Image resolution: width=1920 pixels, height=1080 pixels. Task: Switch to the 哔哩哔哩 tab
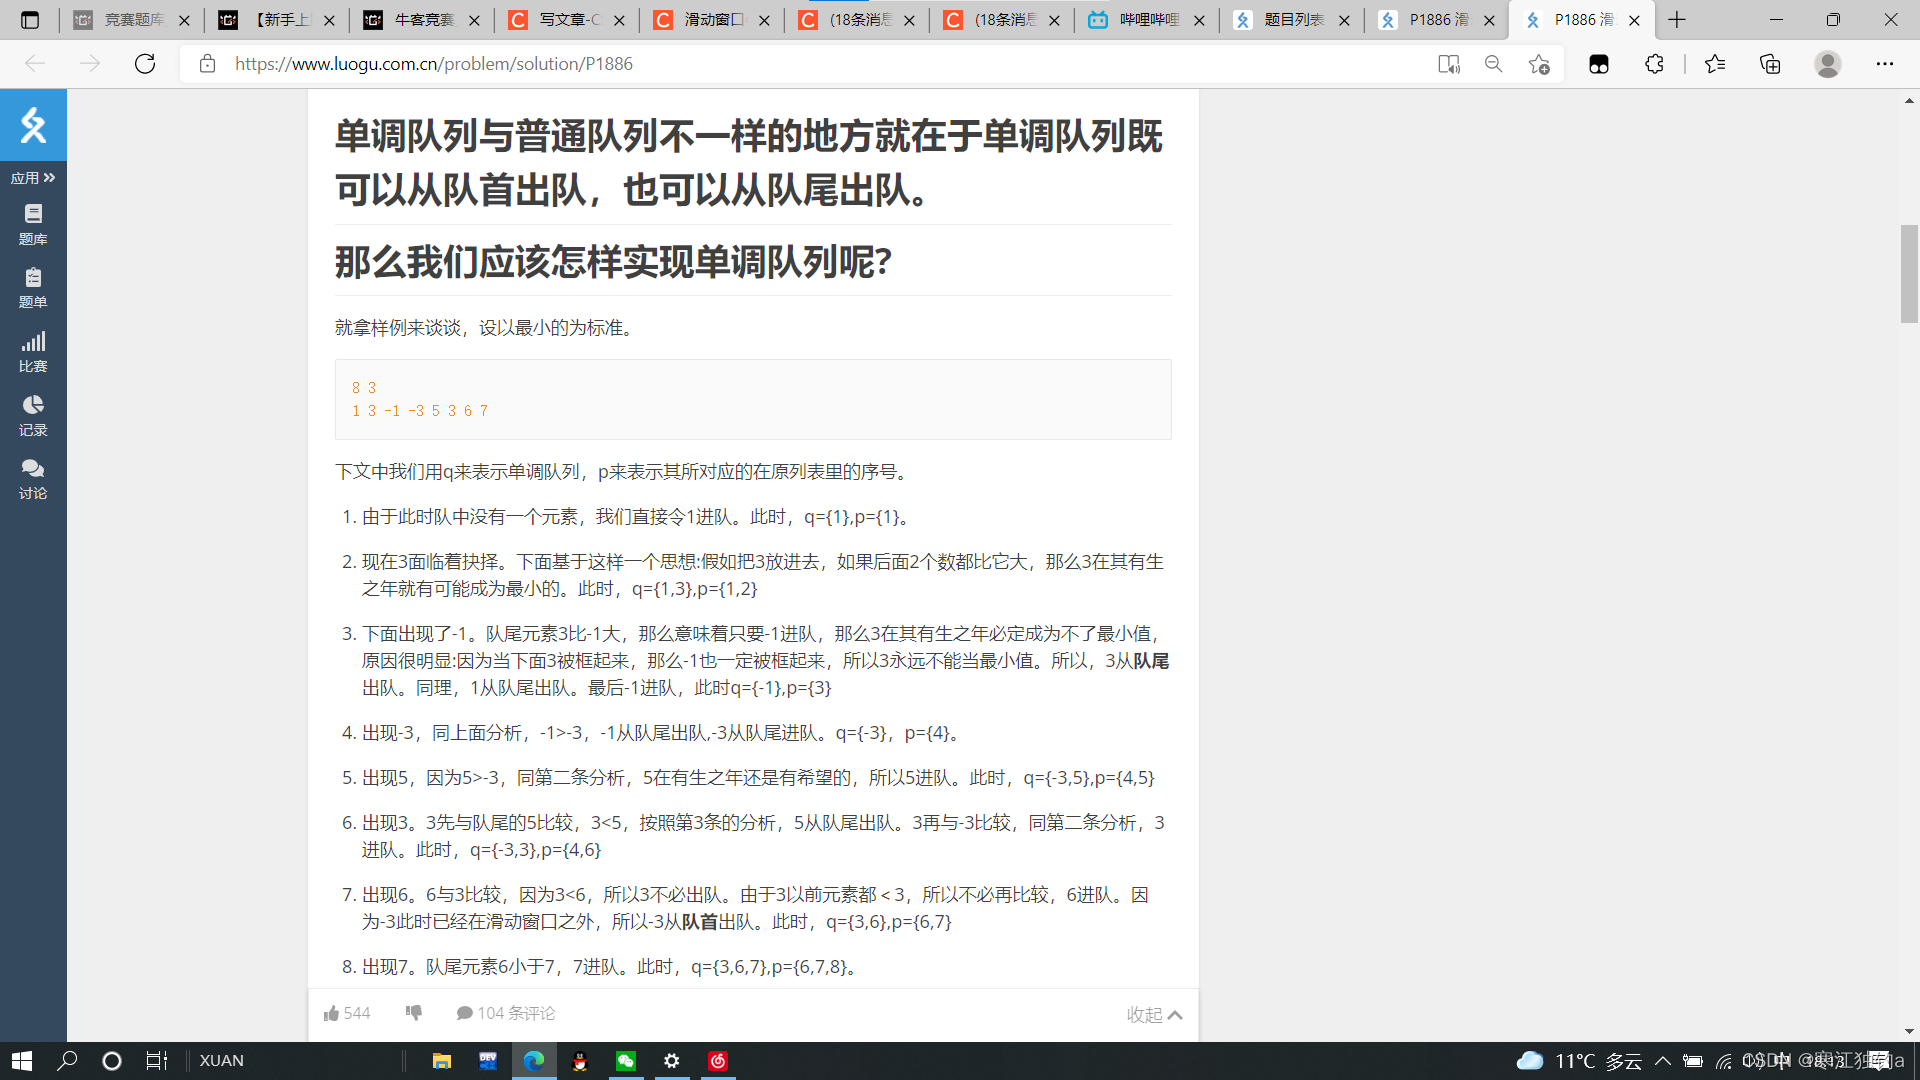[1147, 20]
